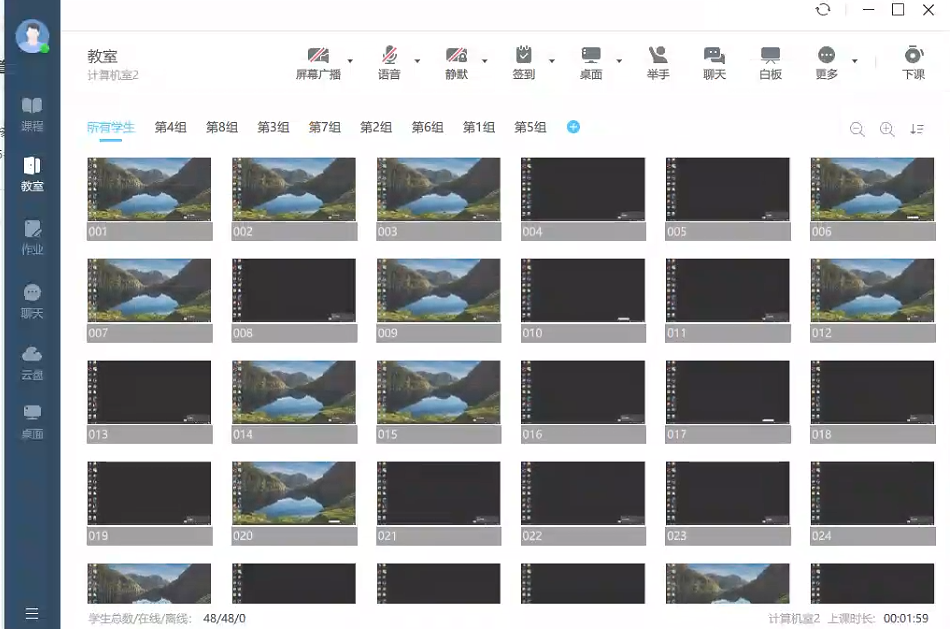Click 下课 to end class
Viewport: 950px width, 629px height.
click(913, 57)
